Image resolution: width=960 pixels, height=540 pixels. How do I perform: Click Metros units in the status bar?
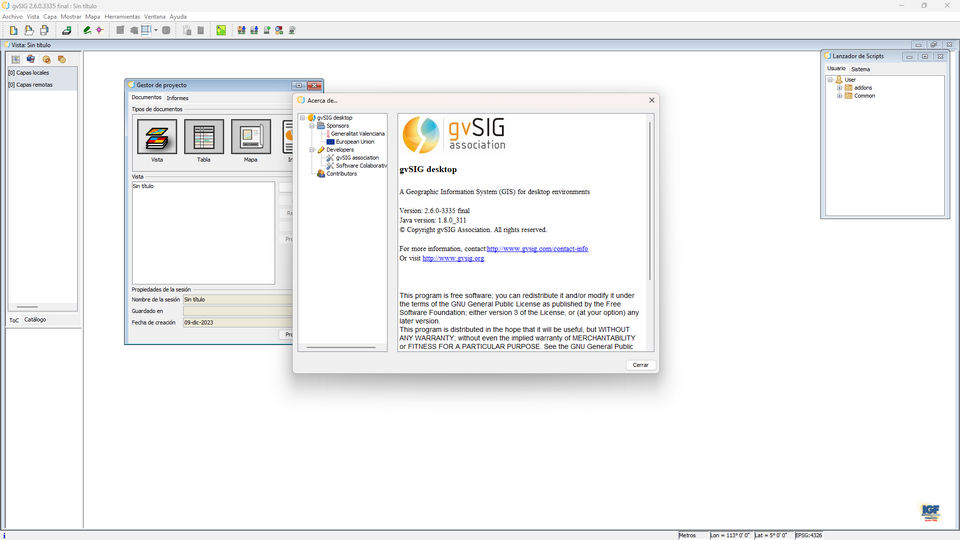[x=688, y=535]
